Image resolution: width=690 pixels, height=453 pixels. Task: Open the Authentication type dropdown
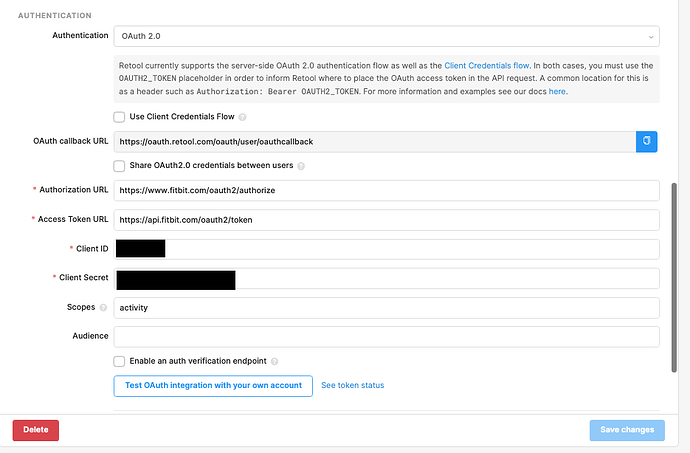tap(386, 36)
